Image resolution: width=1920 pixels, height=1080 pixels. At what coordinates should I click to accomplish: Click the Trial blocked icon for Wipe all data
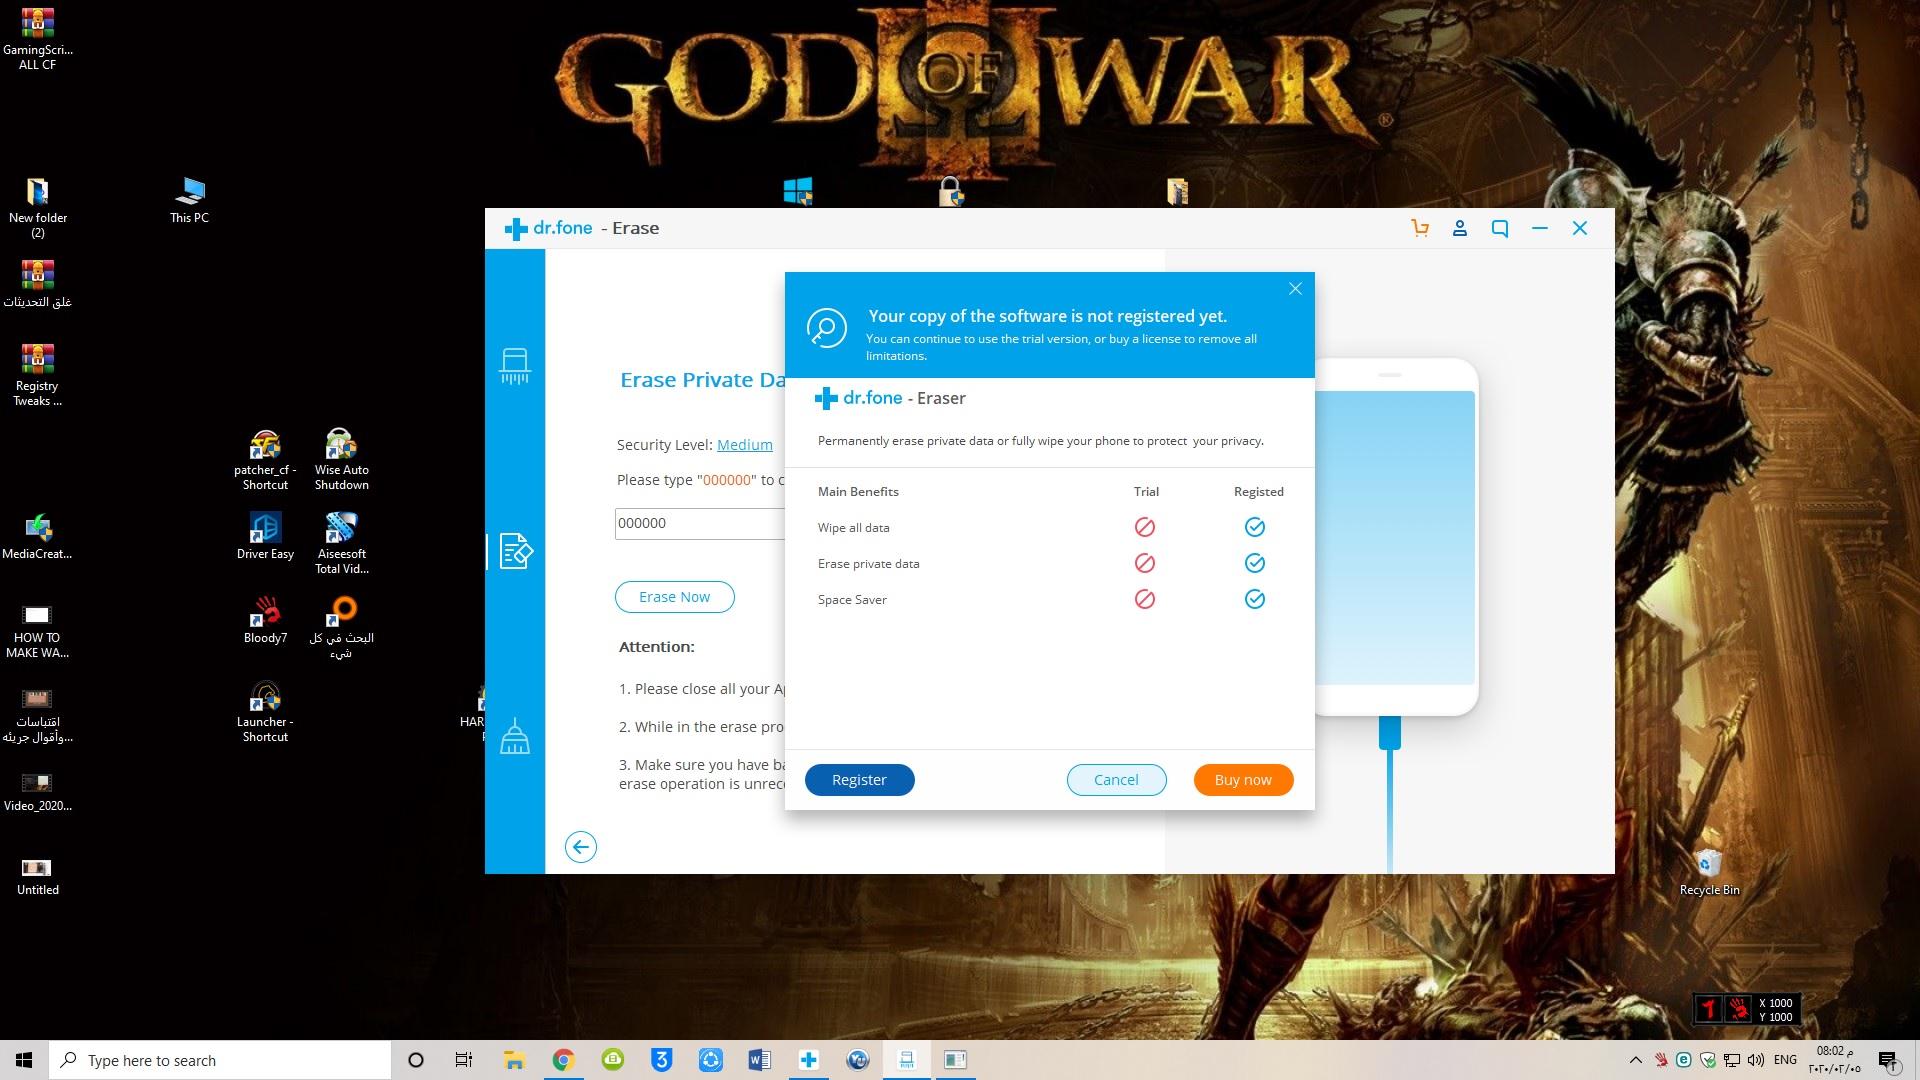[x=1145, y=527]
